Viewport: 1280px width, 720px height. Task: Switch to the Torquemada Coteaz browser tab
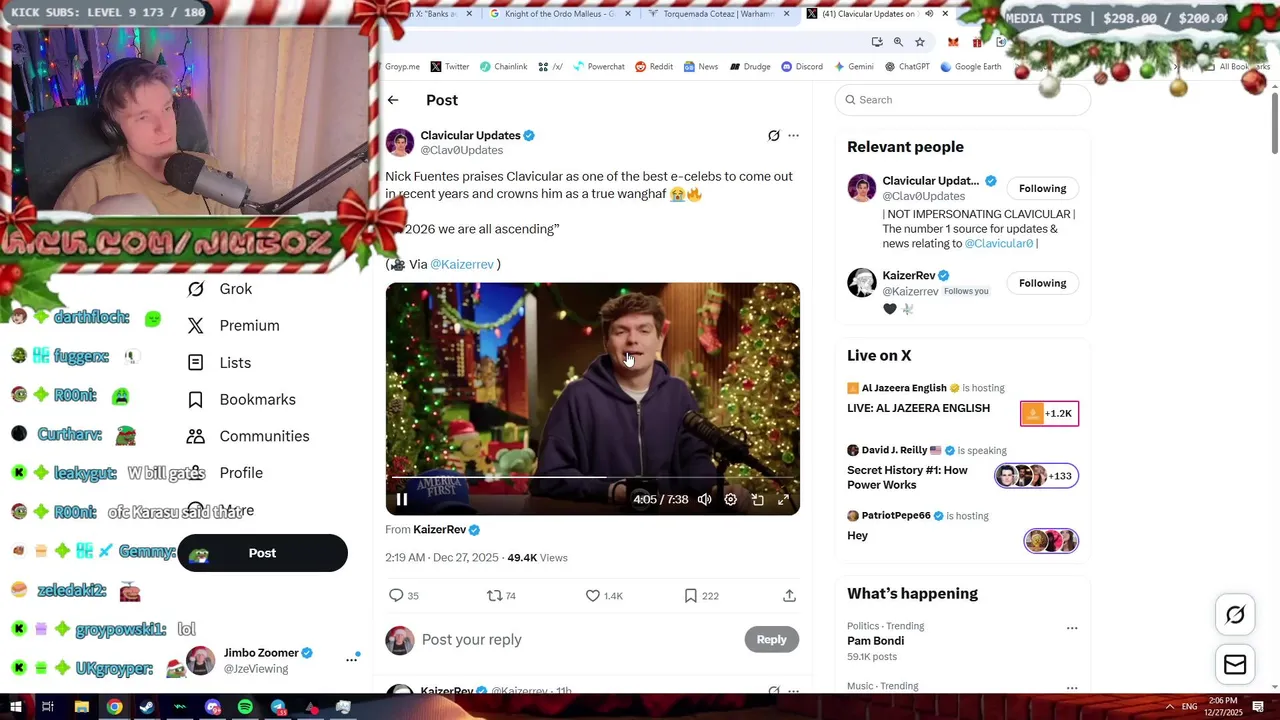718,14
